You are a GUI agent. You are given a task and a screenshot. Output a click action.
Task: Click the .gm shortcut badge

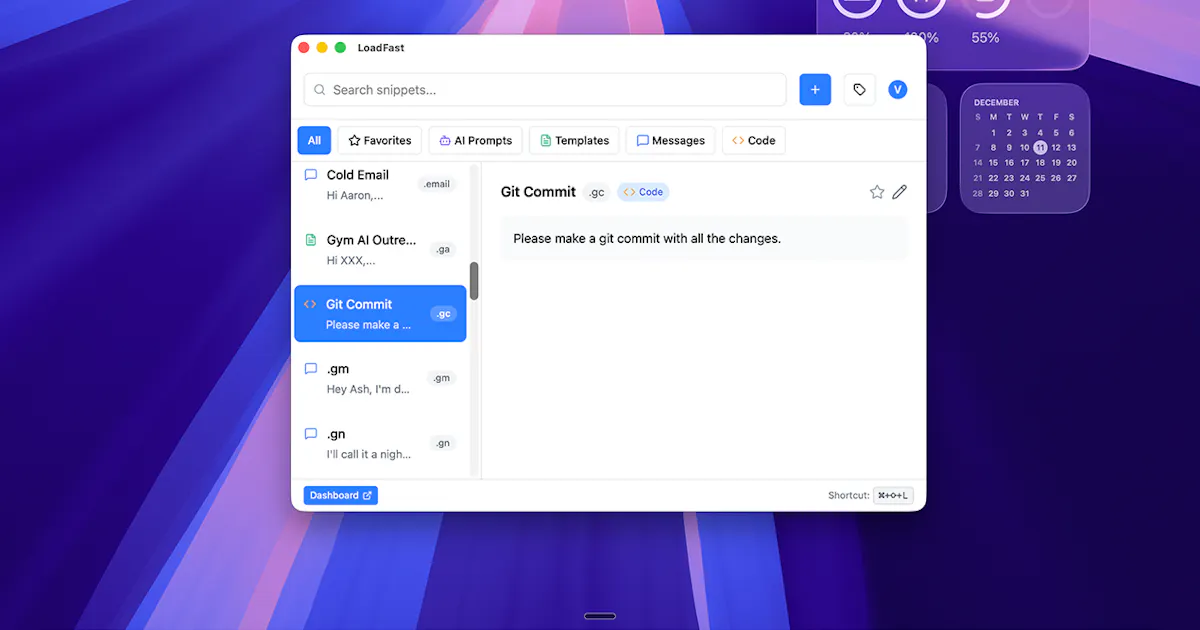[441, 378]
